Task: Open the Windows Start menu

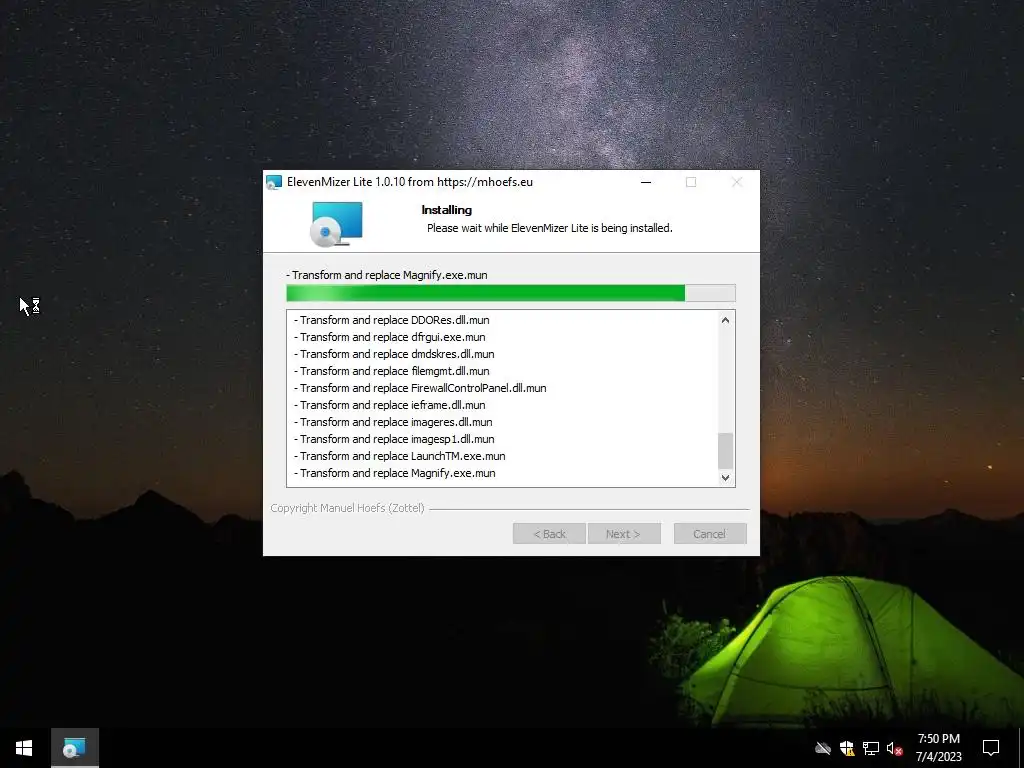Action: pyautogui.click(x=24, y=748)
